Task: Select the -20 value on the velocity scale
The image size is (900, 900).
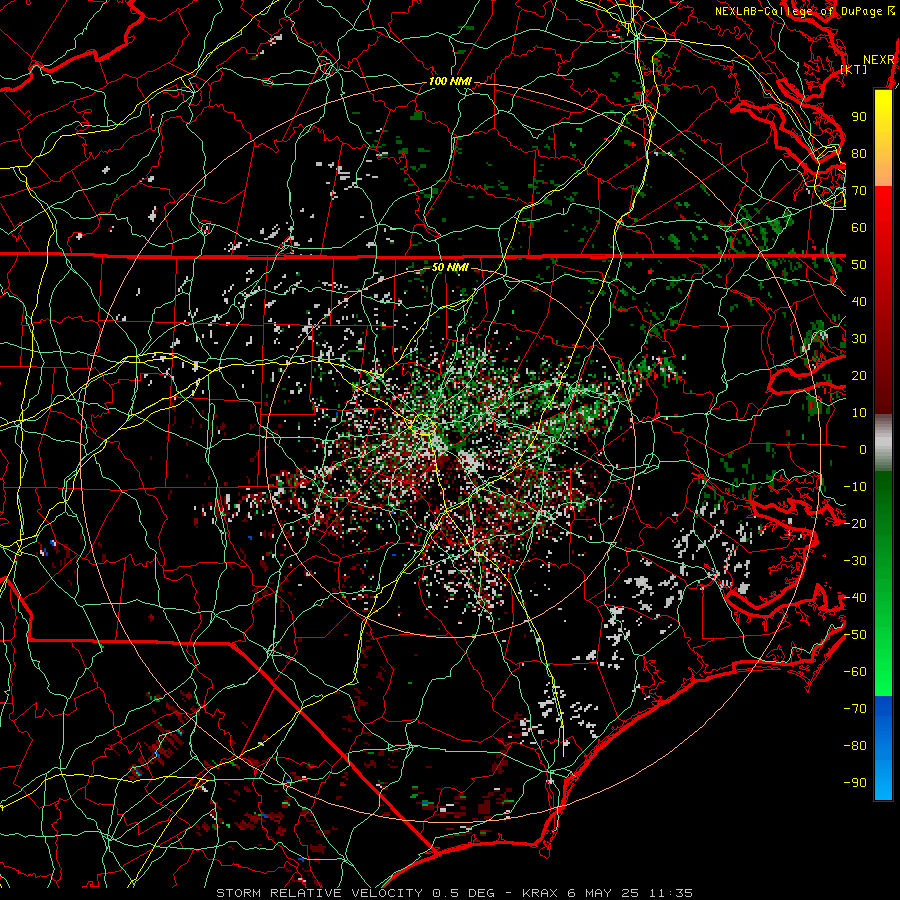Action: [x=855, y=523]
